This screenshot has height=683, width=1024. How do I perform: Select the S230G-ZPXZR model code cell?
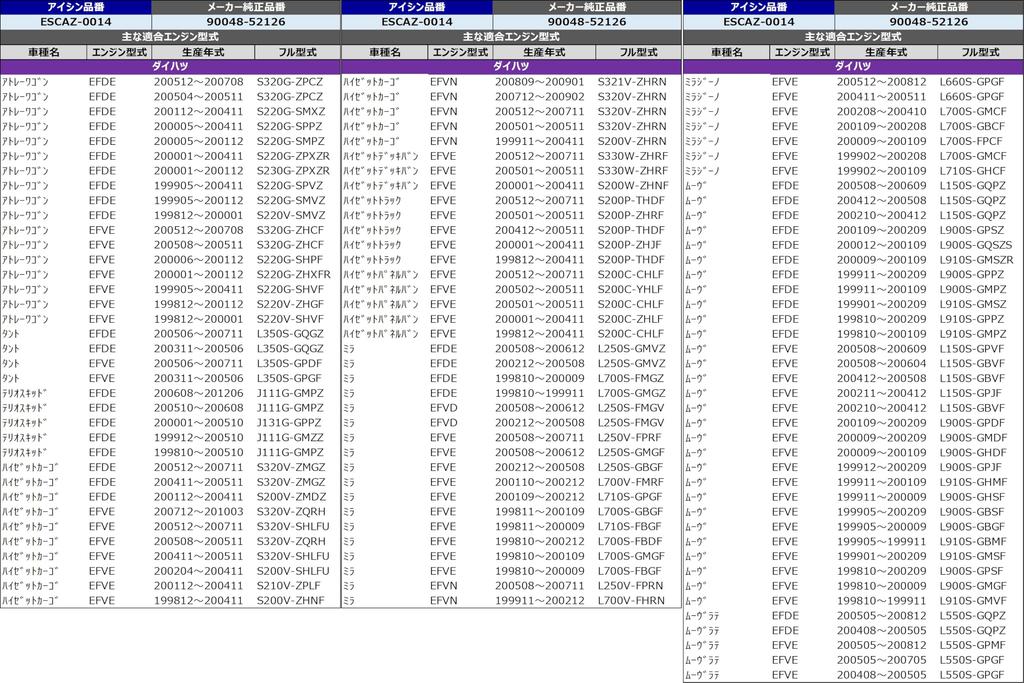pyautogui.click(x=292, y=170)
